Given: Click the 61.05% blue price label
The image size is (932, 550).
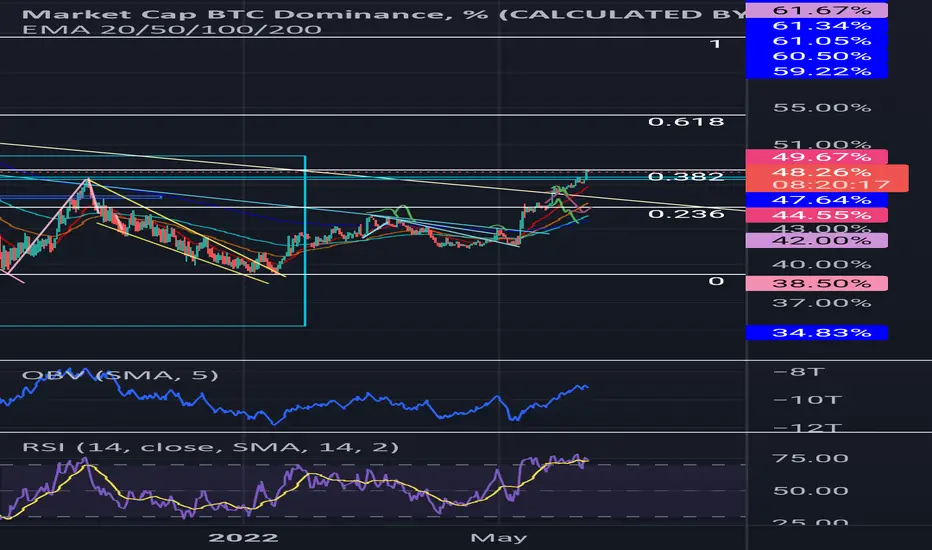Looking at the screenshot, I should [x=816, y=41].
